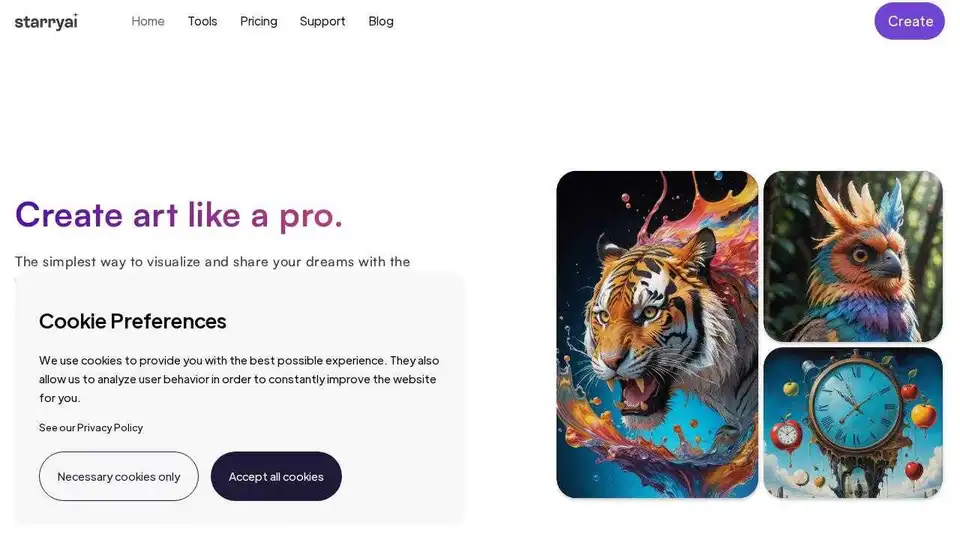Click the starryai logo
This screenshot has height=540, width=960.
pyautogui.click(x=46, y=21)
